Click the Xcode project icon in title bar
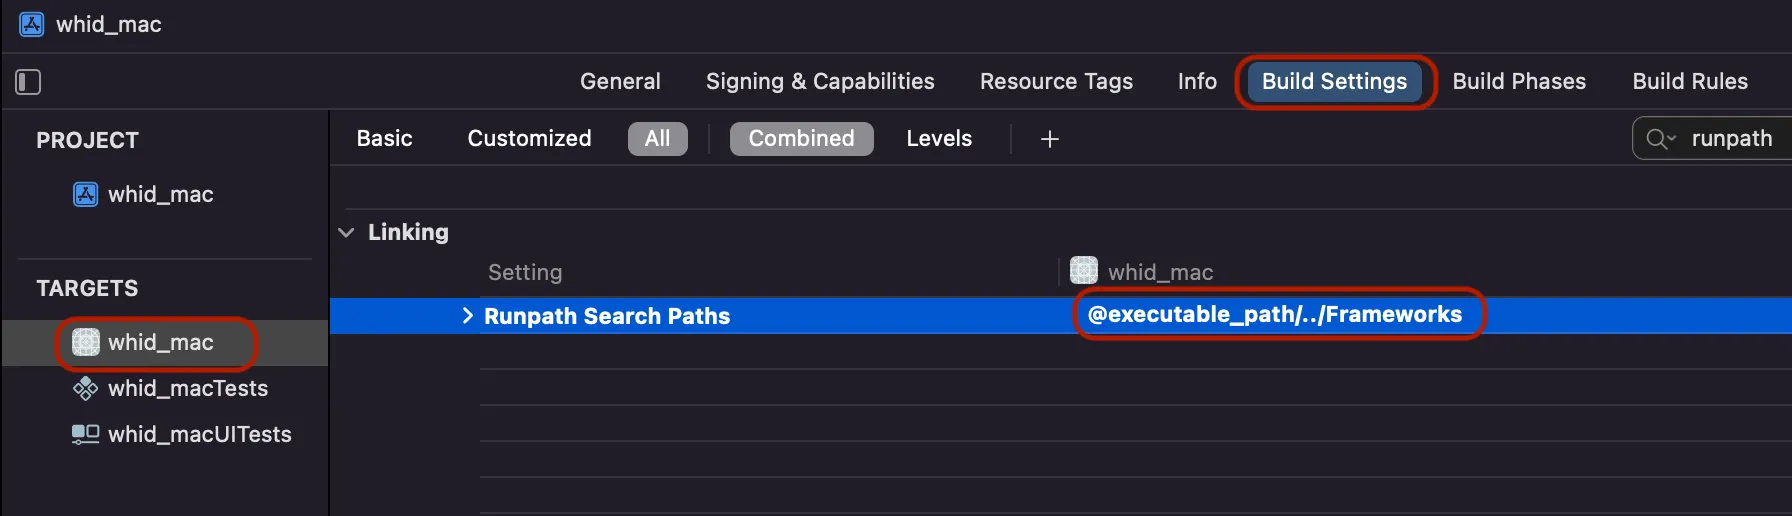The image size is (1792, 516). point(32,24)
